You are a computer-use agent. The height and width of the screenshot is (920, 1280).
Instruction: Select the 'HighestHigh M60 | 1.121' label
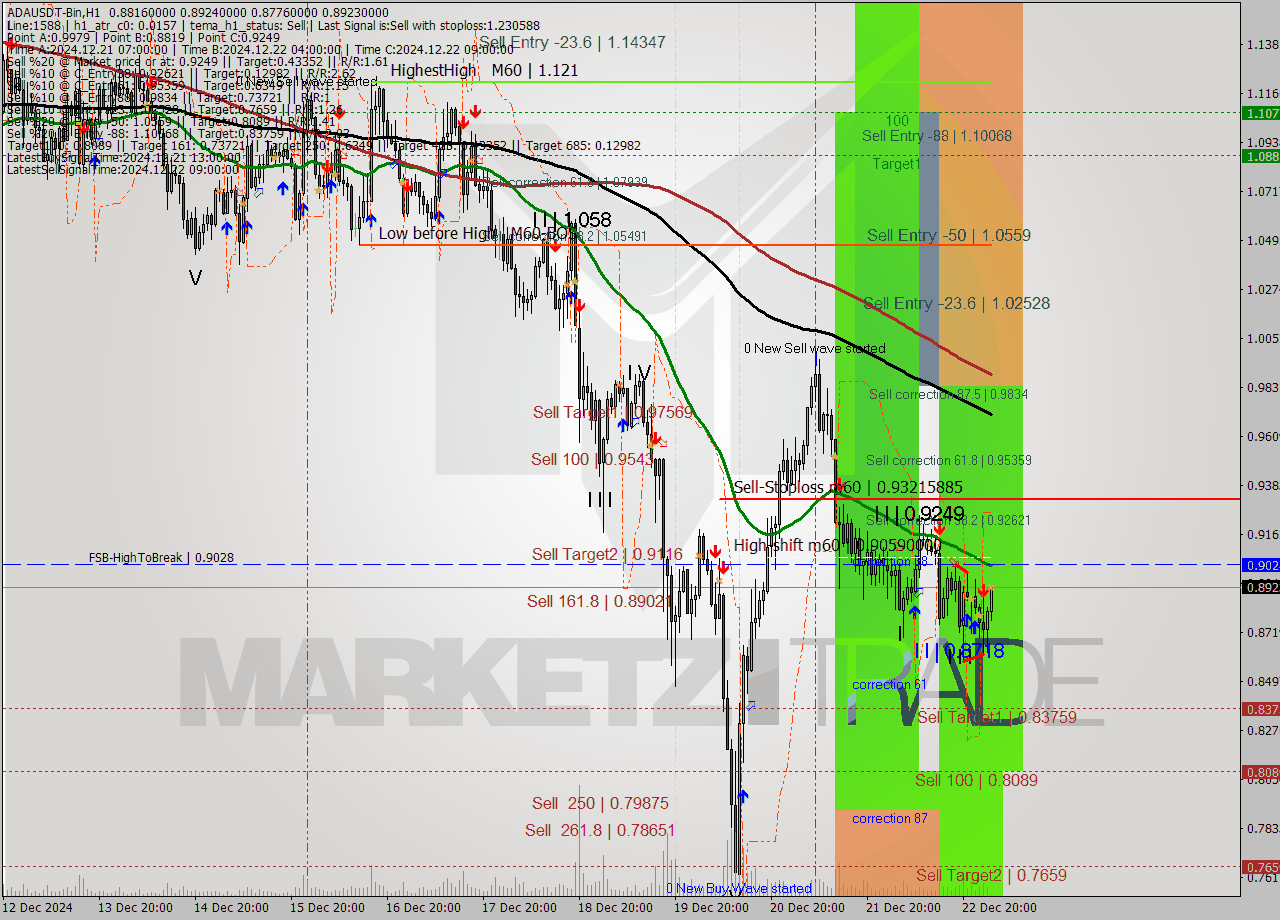(484, 70)
